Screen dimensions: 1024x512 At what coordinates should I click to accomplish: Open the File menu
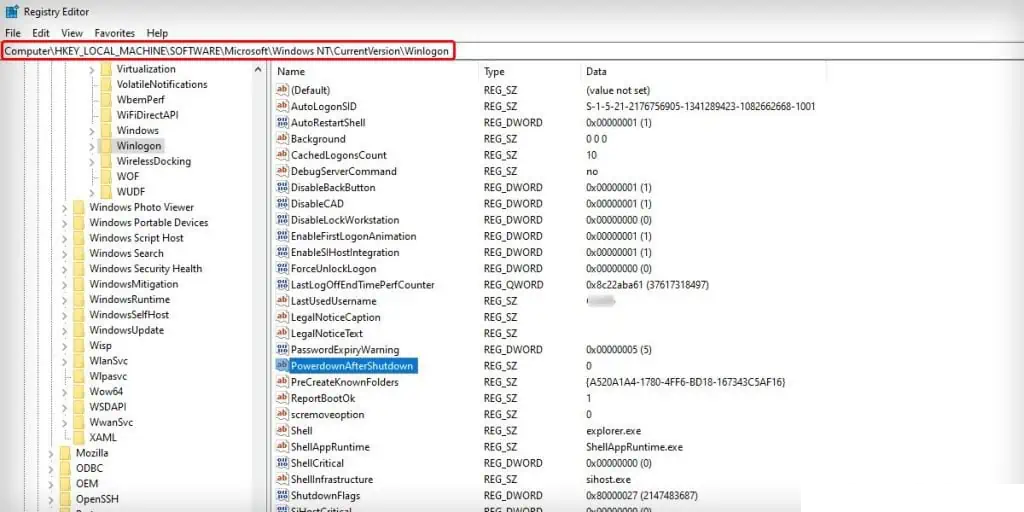click(13, 33)
